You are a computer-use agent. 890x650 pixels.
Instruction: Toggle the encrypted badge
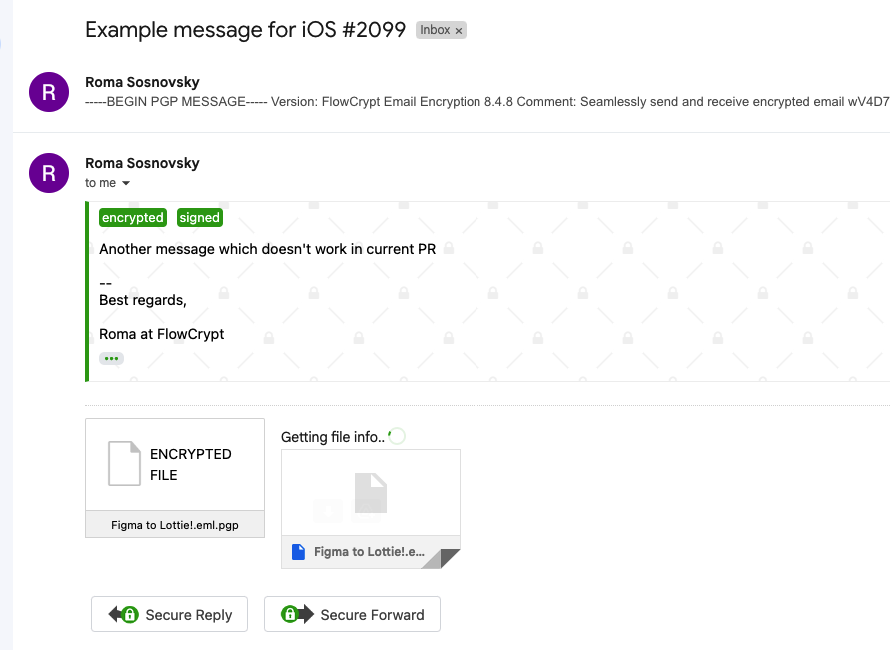(x=132, y=217)
